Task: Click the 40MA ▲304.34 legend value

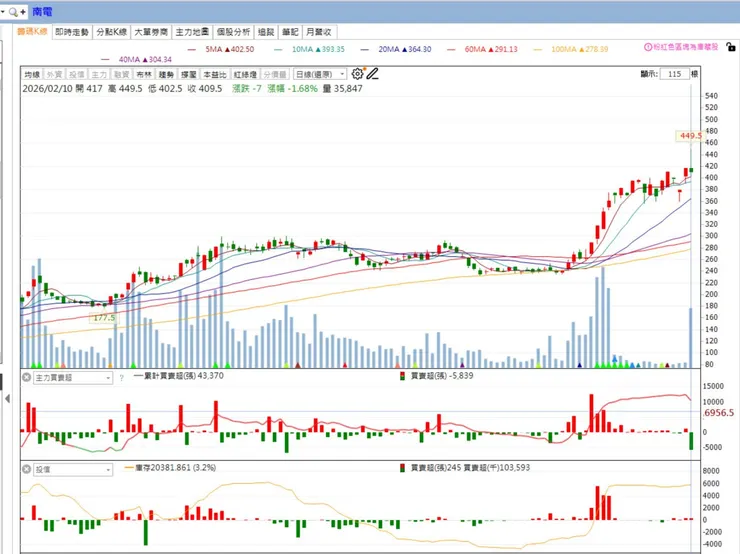Action: pos(145,59)
